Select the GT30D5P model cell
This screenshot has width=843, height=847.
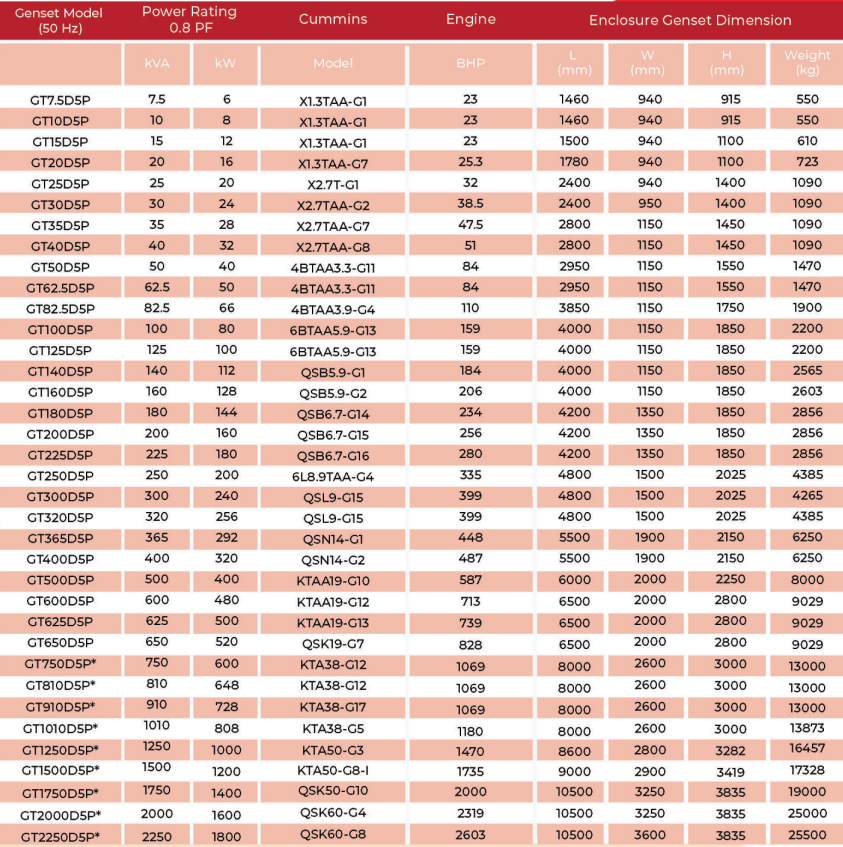(60, 205)
